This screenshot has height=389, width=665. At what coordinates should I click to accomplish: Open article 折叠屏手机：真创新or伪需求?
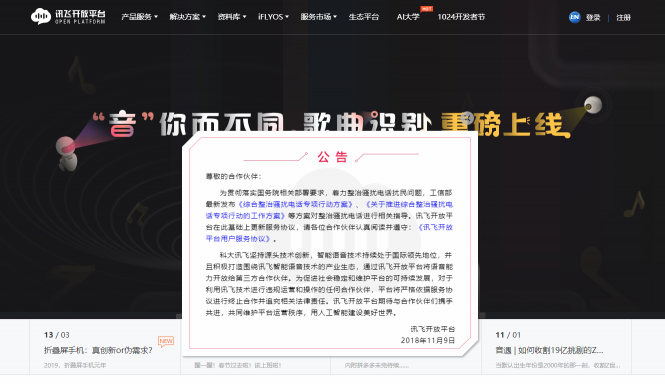pyautogui.click(x=98, y=350)
